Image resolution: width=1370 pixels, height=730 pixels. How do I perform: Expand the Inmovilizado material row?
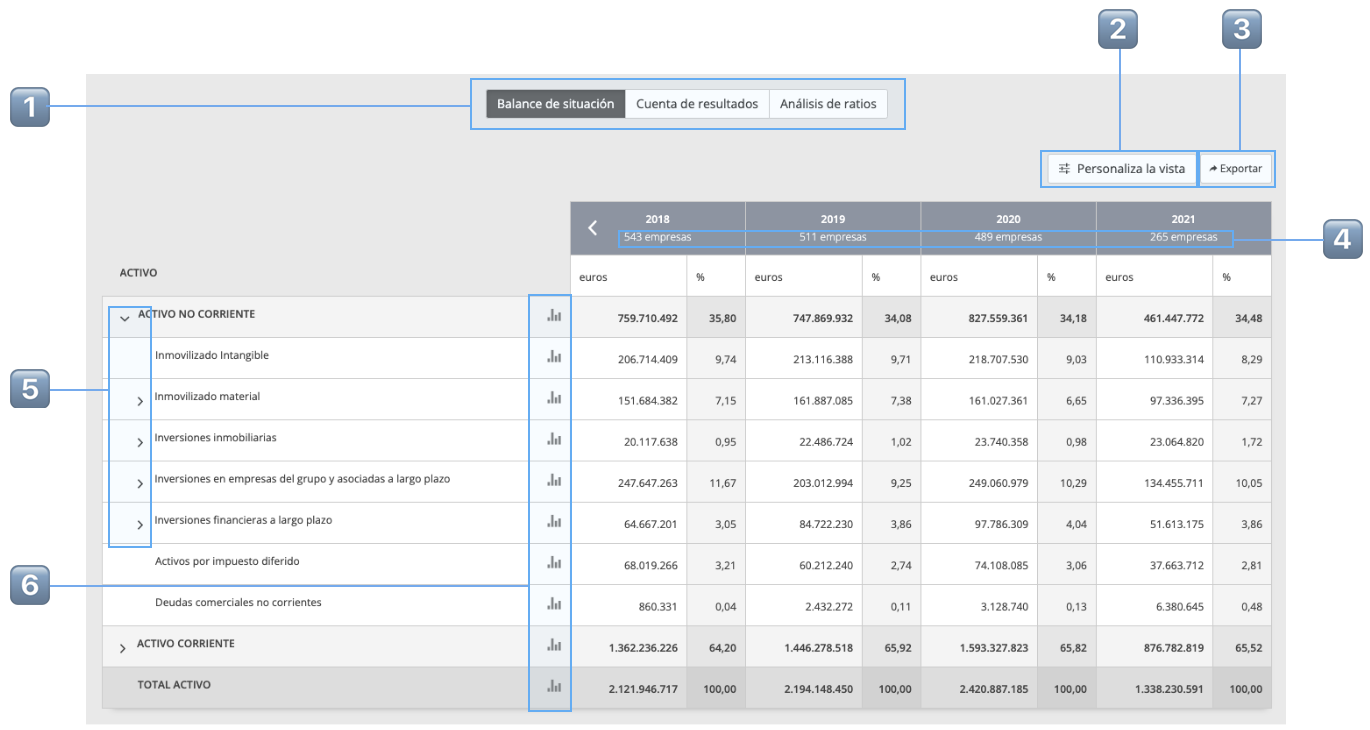tap(140, 401)
